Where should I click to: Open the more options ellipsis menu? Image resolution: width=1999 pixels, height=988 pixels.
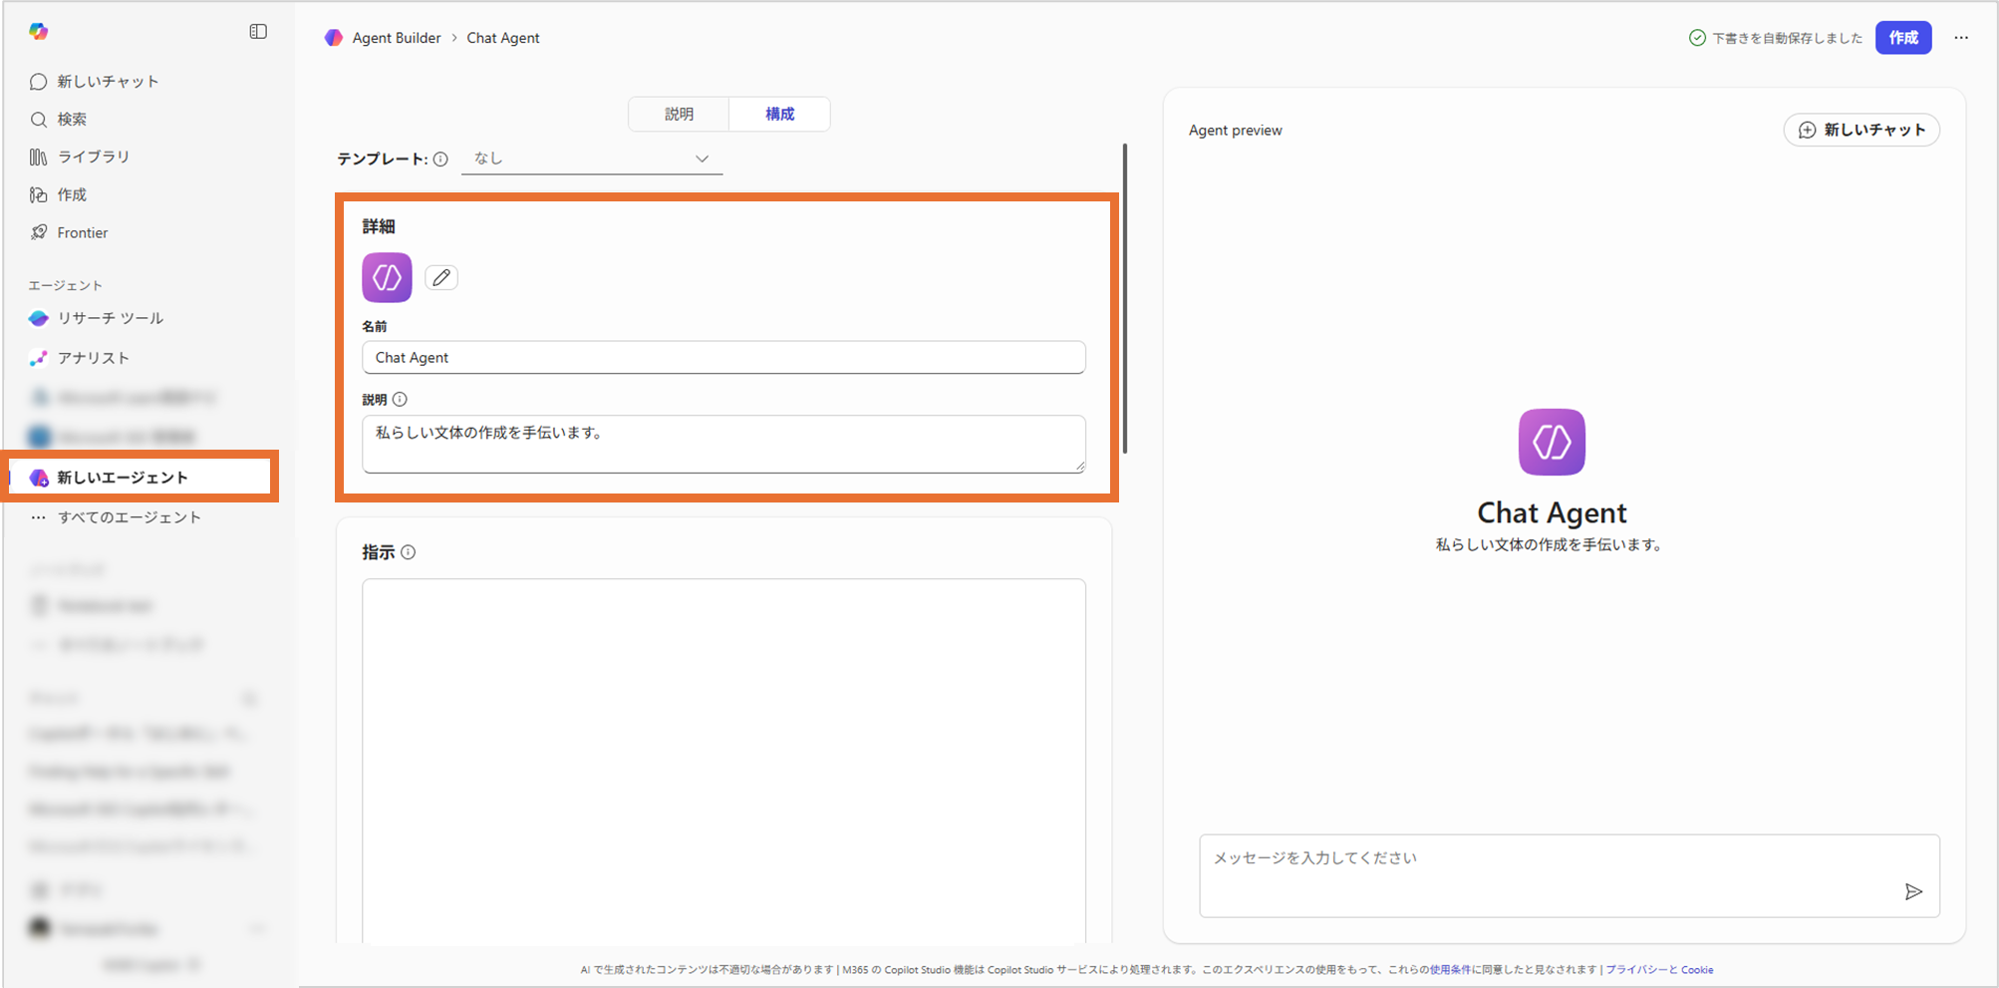pyautogui.click(x=1961, y=38)
